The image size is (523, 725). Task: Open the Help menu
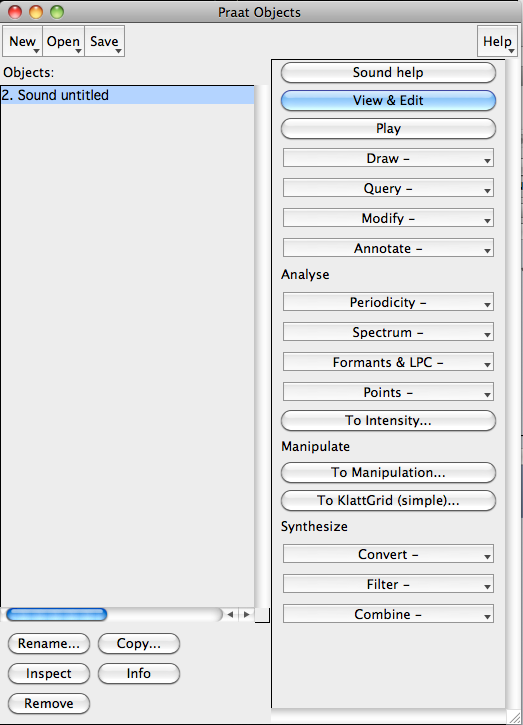[x=497, y=42]
